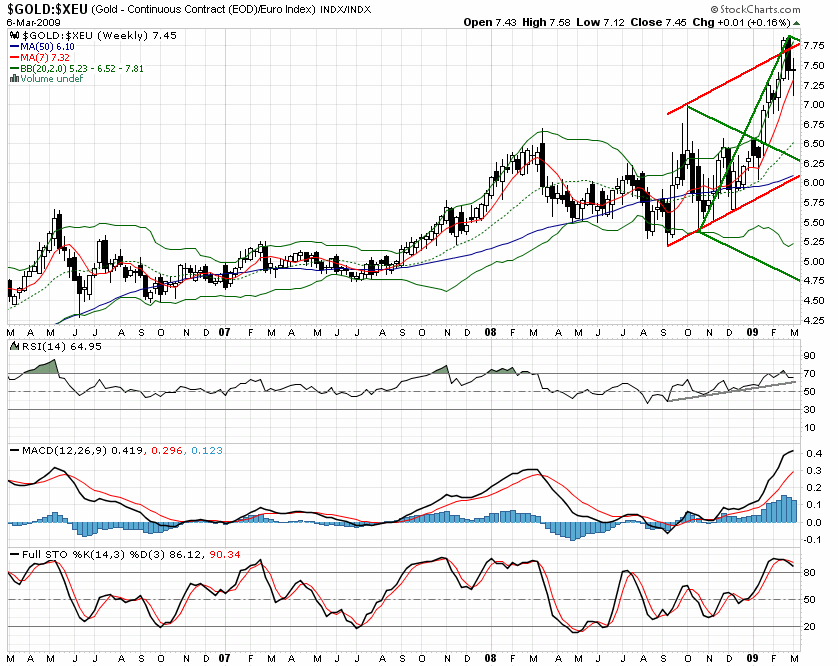
Task: Click the $GOLD:$XEU chart title
Action: click(47, 9)
